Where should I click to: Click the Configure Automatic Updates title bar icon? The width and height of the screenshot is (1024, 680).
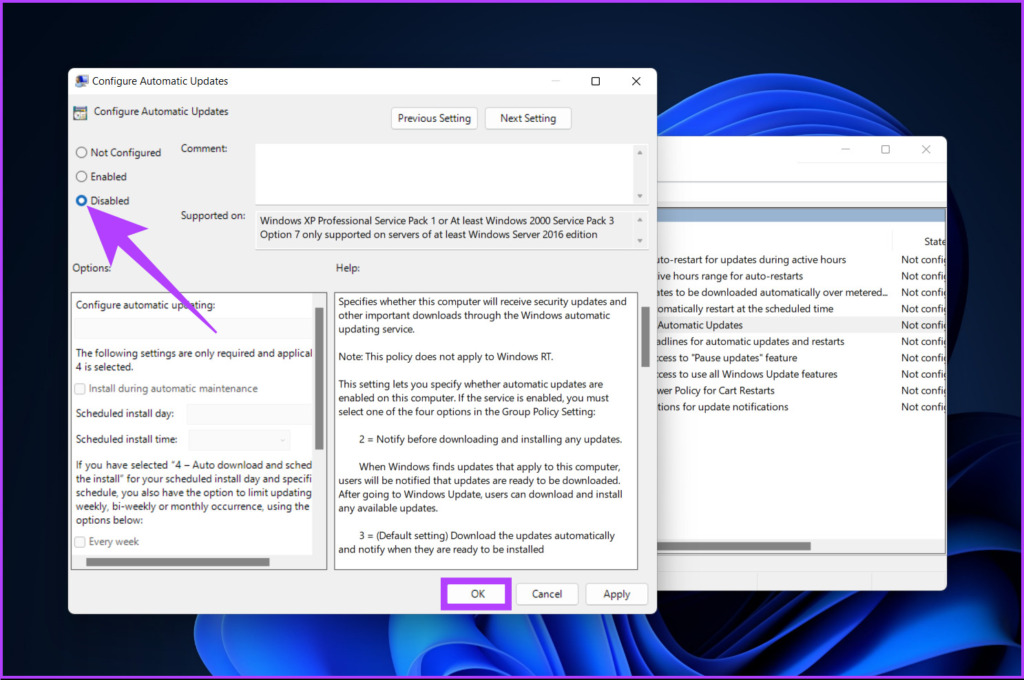pos(81,81)
